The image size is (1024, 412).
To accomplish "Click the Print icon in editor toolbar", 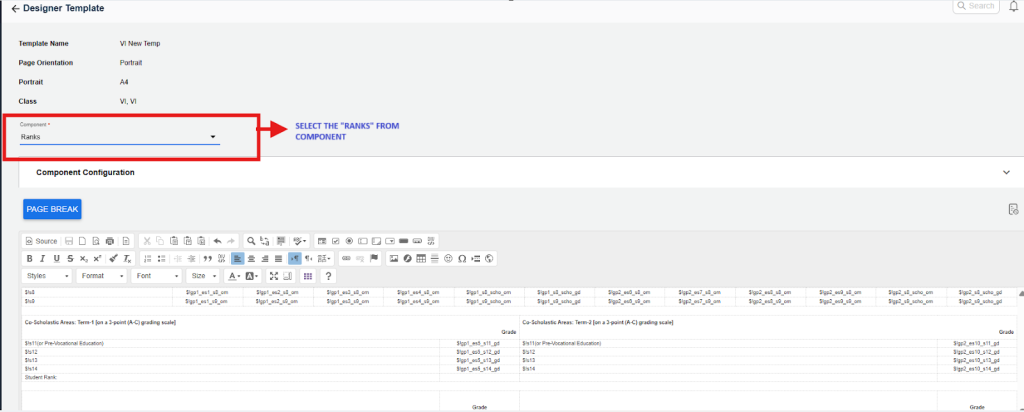I will click(109, 241).
